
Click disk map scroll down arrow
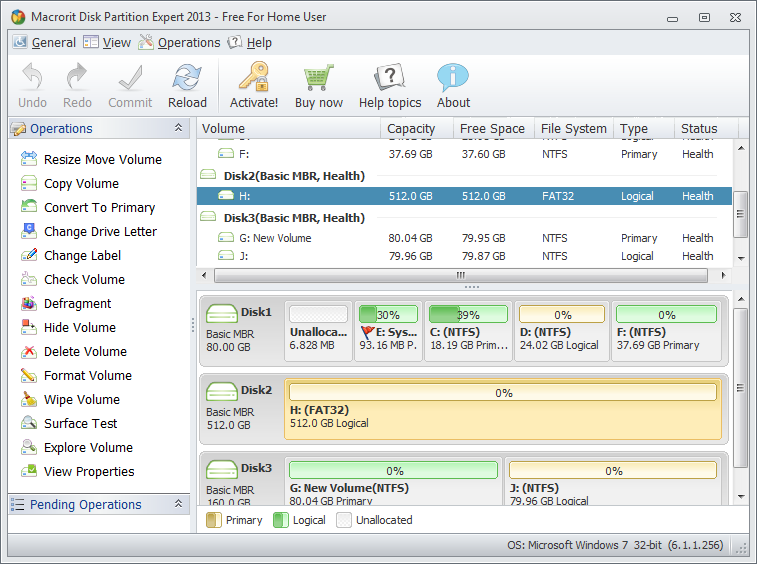[x=741, y=496]
